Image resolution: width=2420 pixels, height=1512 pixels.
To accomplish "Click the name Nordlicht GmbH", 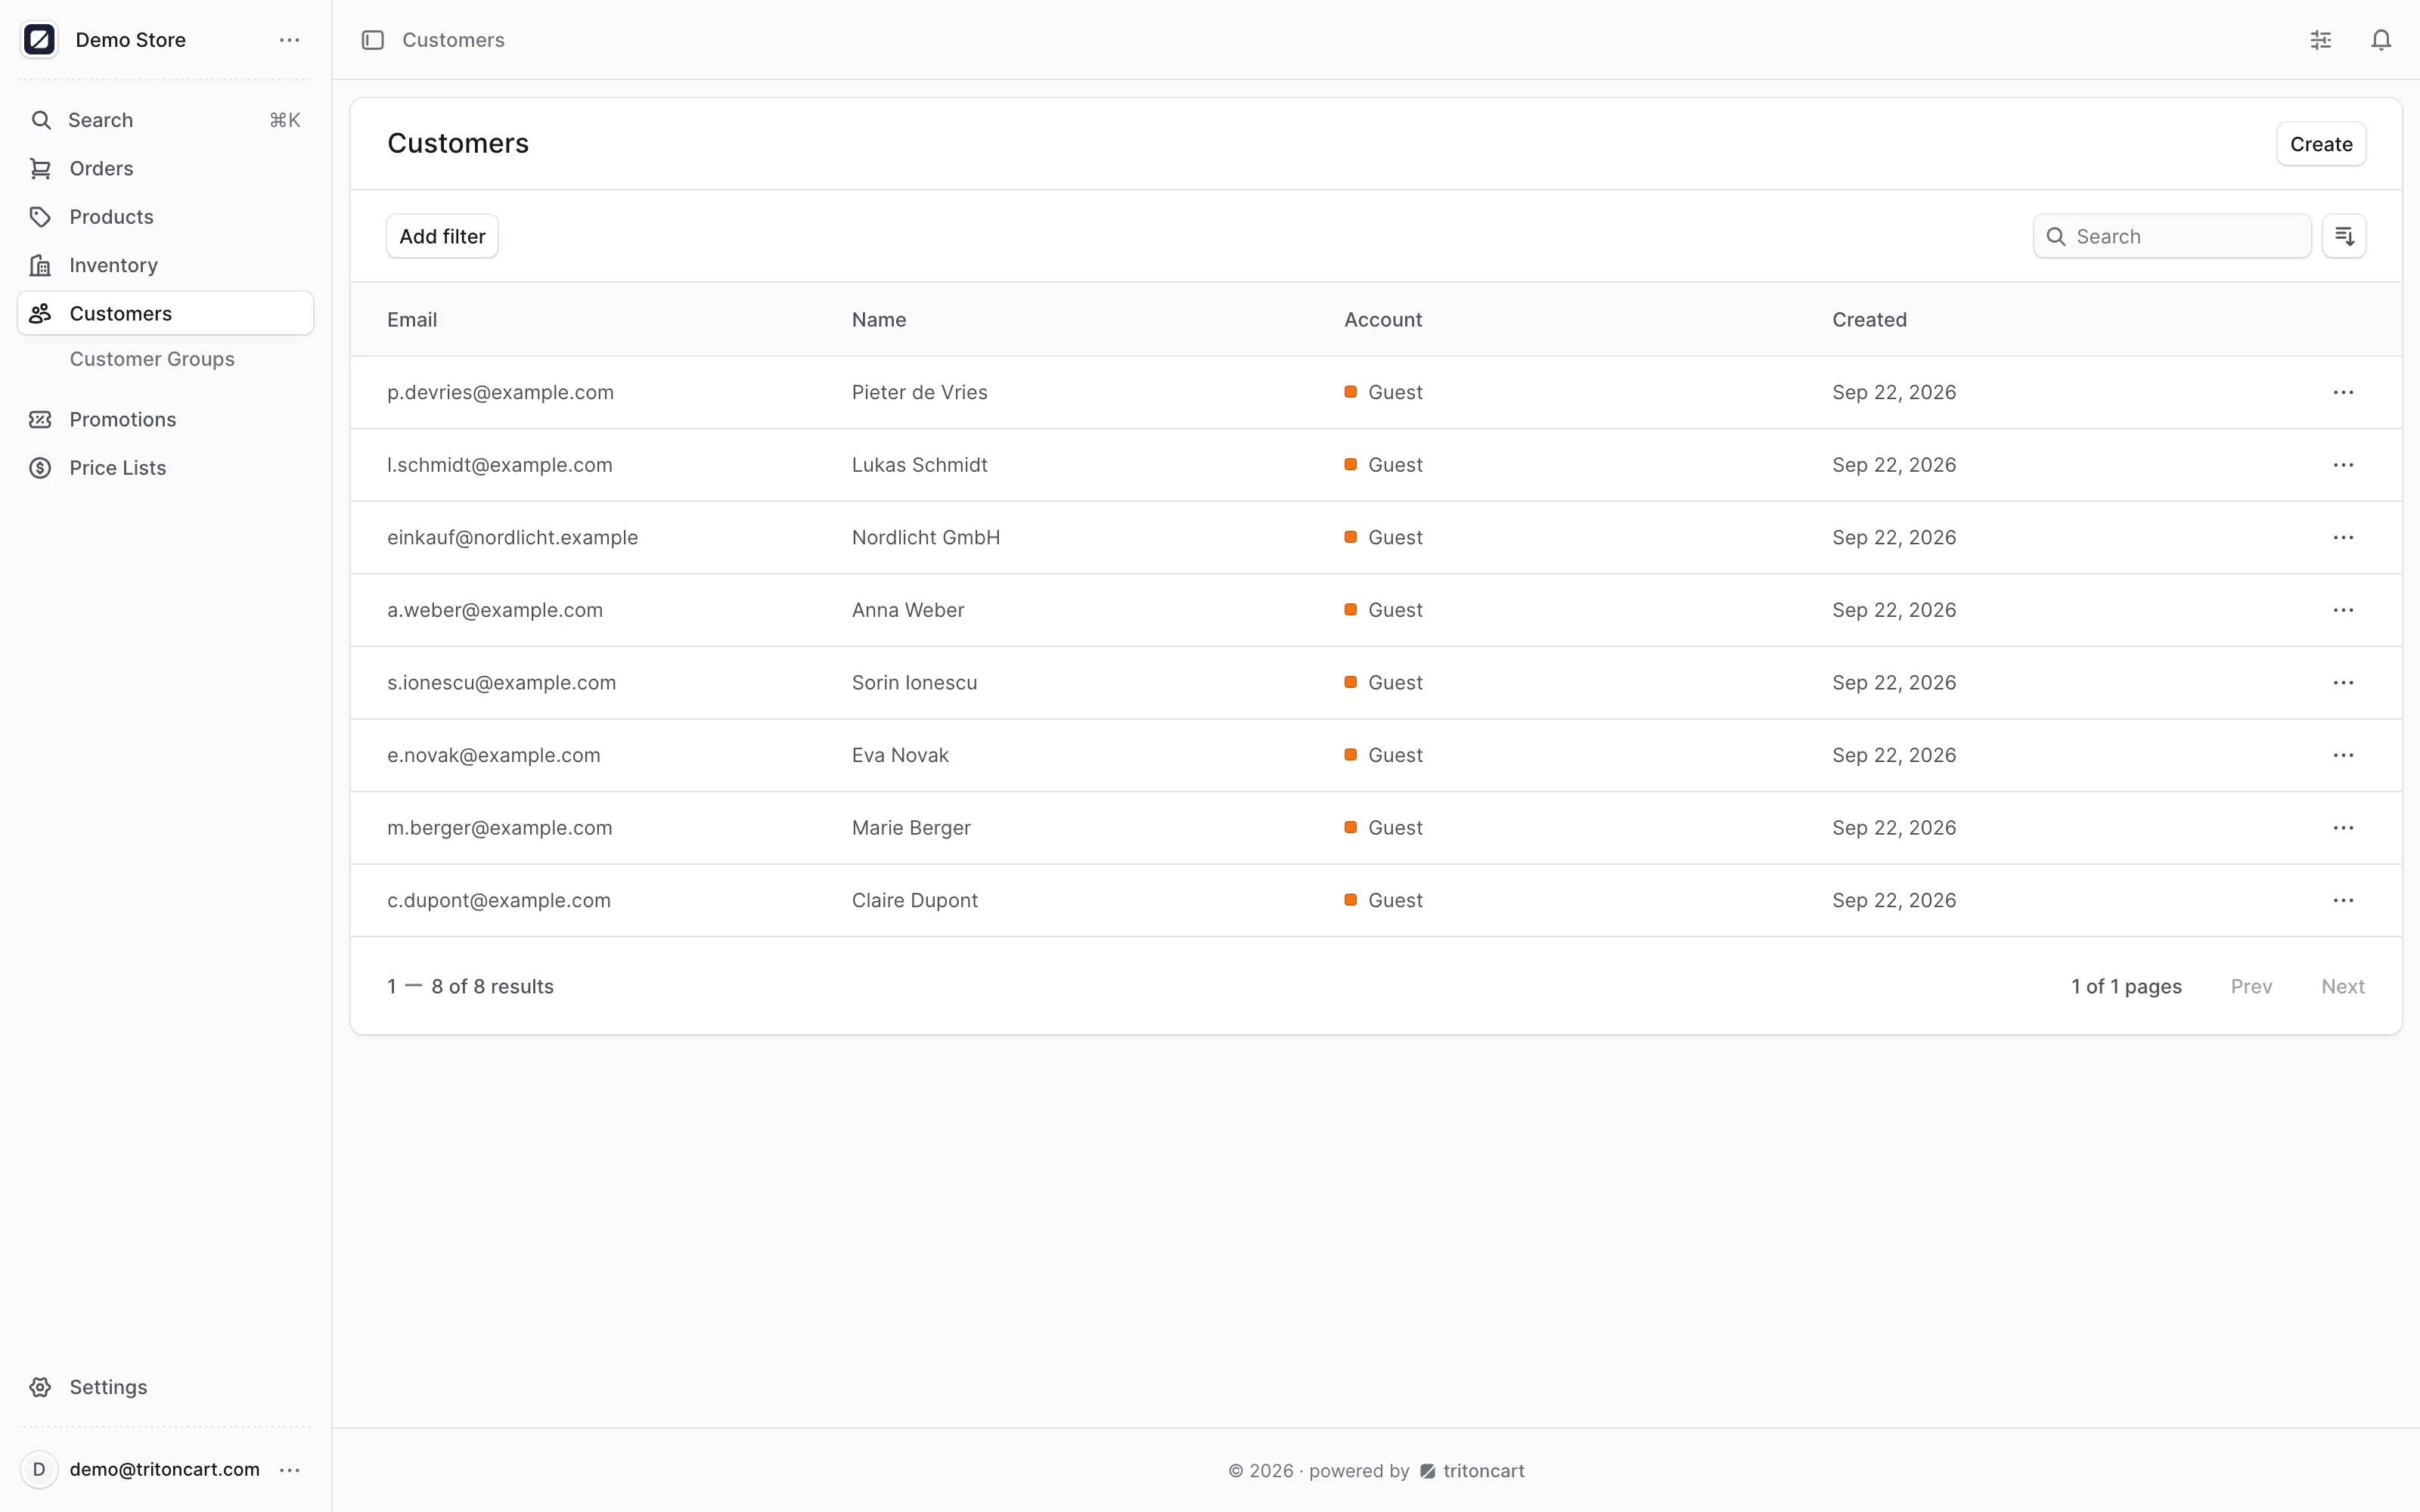I will (x=926, y=538).
